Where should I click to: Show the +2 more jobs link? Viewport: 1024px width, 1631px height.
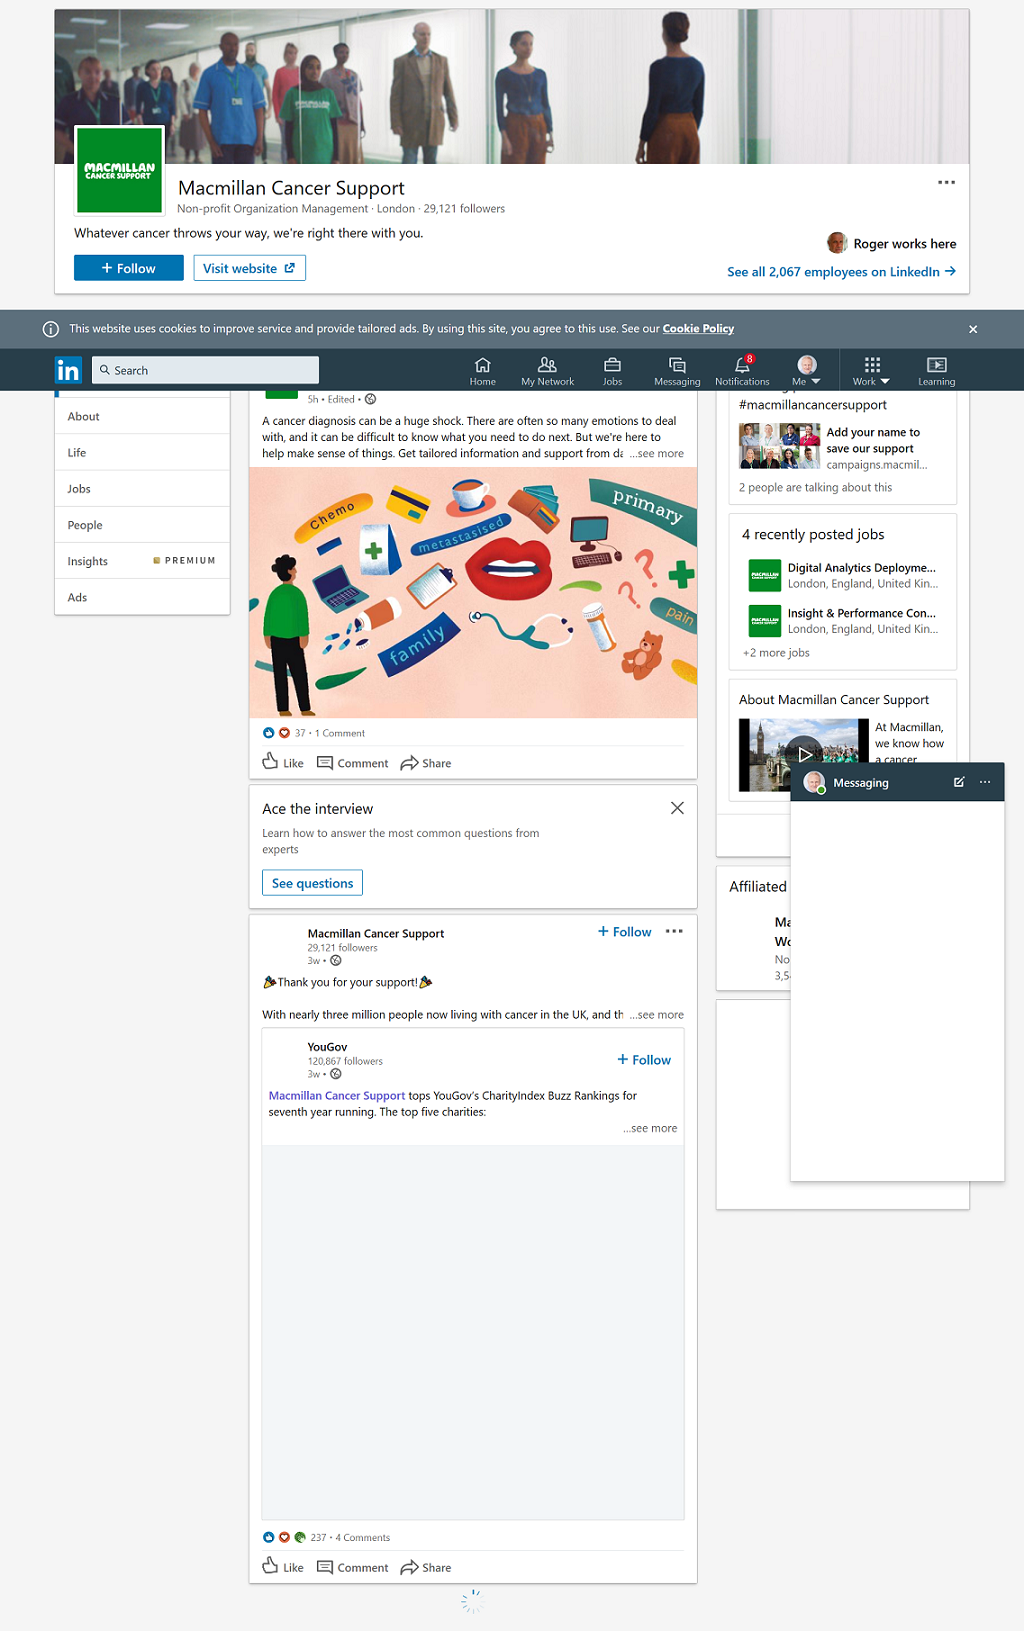pyautogui.click(x=776, y=653)
